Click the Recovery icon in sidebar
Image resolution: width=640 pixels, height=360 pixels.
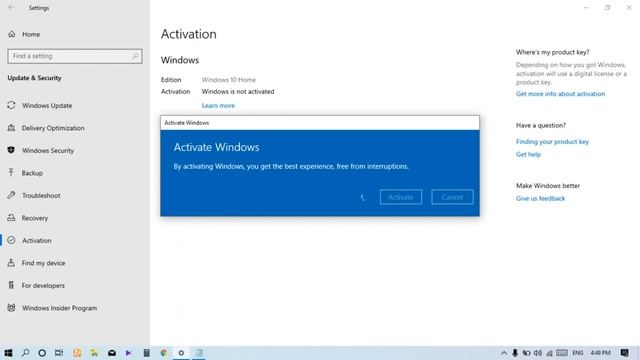point(11,218)
